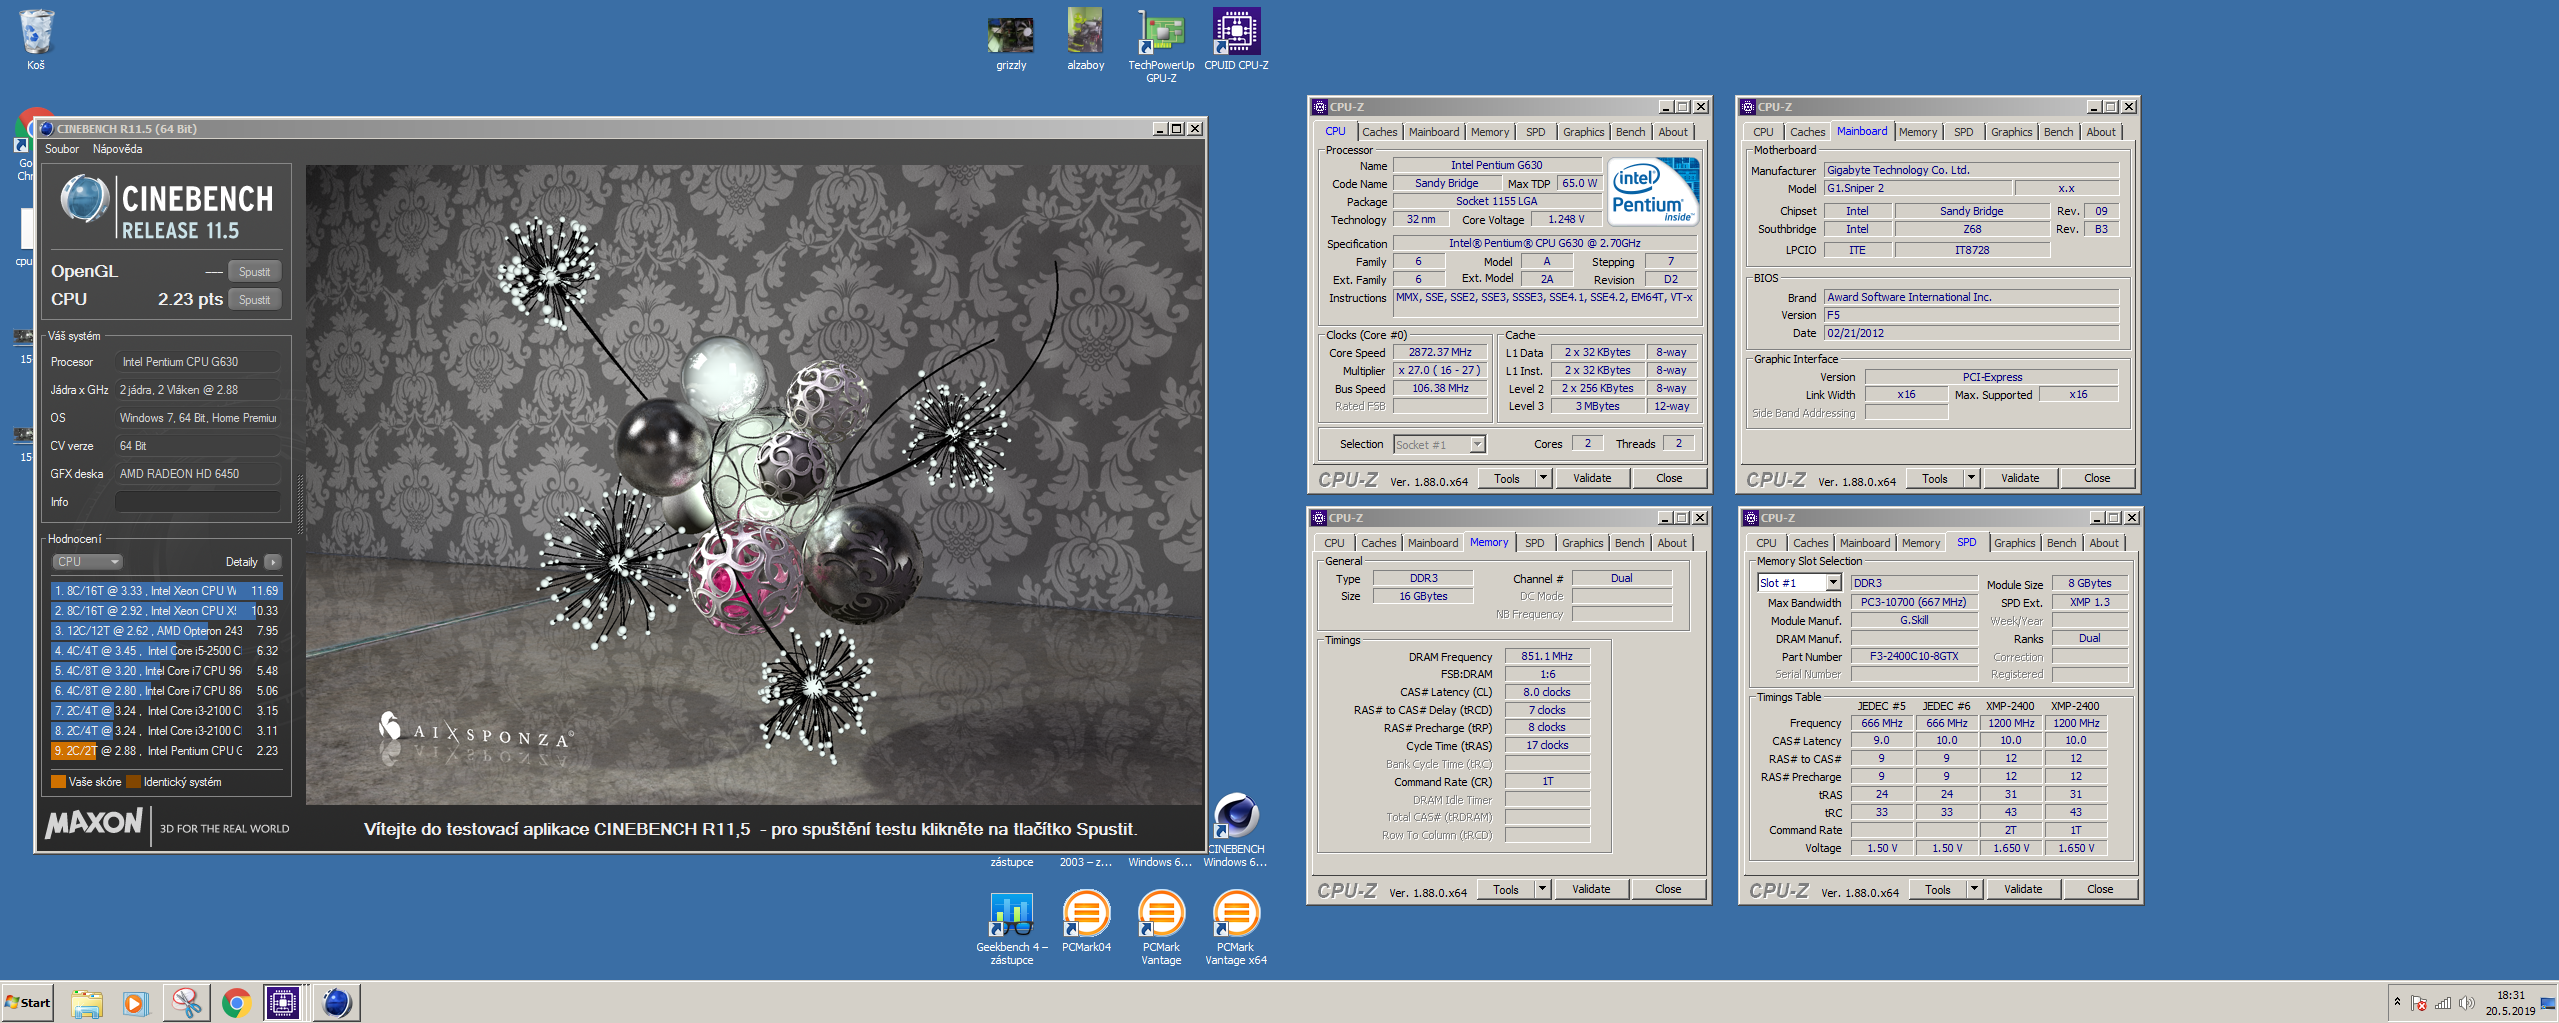Click the Core Speed value 2872.37 MHz
Viewport: 2559px width, 1023px height.
pyautogui.click(x=1440, y=353)
